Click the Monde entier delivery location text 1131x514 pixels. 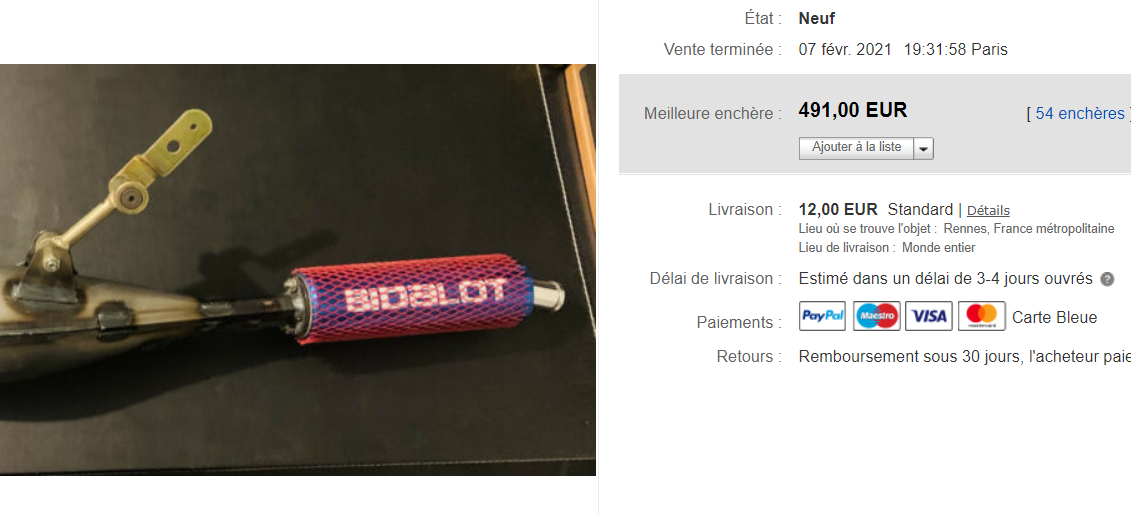tap(938, 248)
